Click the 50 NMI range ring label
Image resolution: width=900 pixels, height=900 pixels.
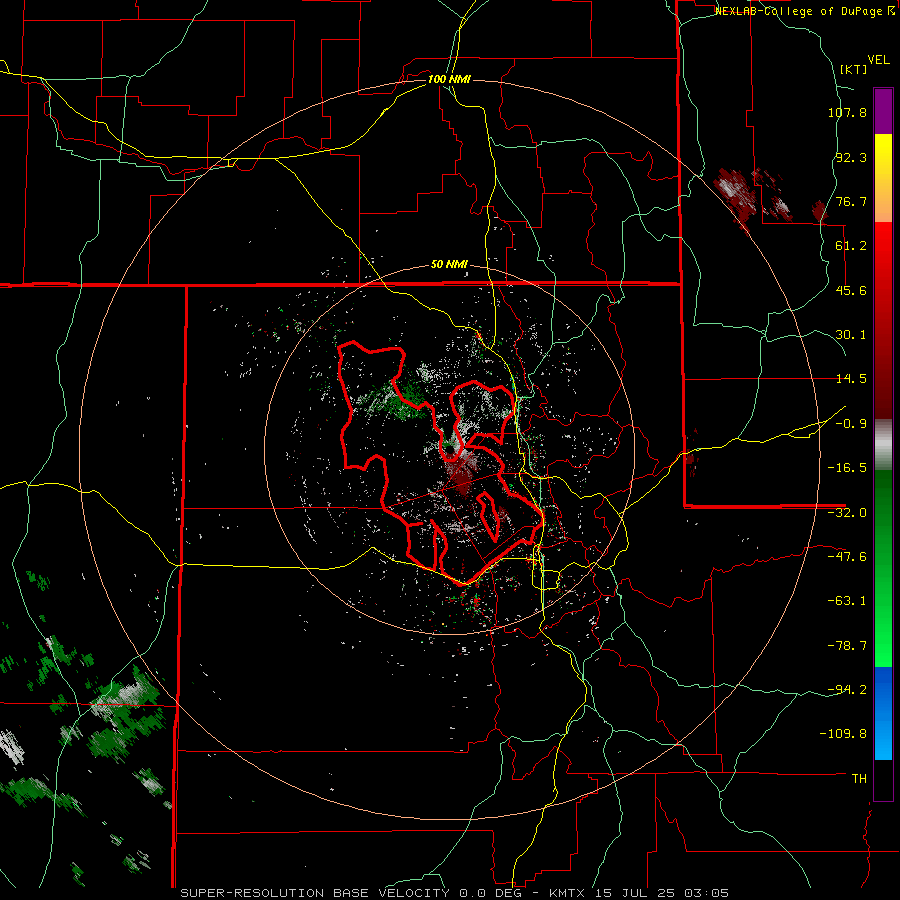click(449, 265)
